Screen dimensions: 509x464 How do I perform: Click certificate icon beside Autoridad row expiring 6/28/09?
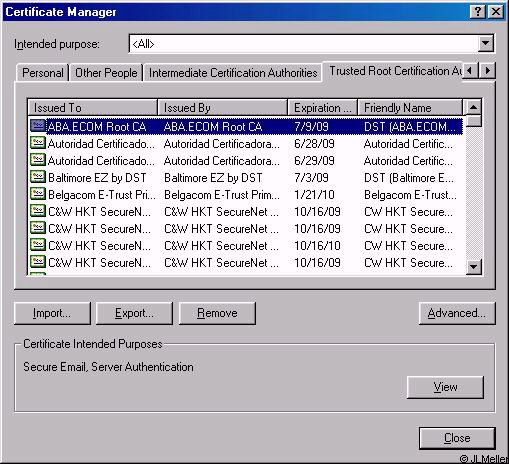pos(38,143)
